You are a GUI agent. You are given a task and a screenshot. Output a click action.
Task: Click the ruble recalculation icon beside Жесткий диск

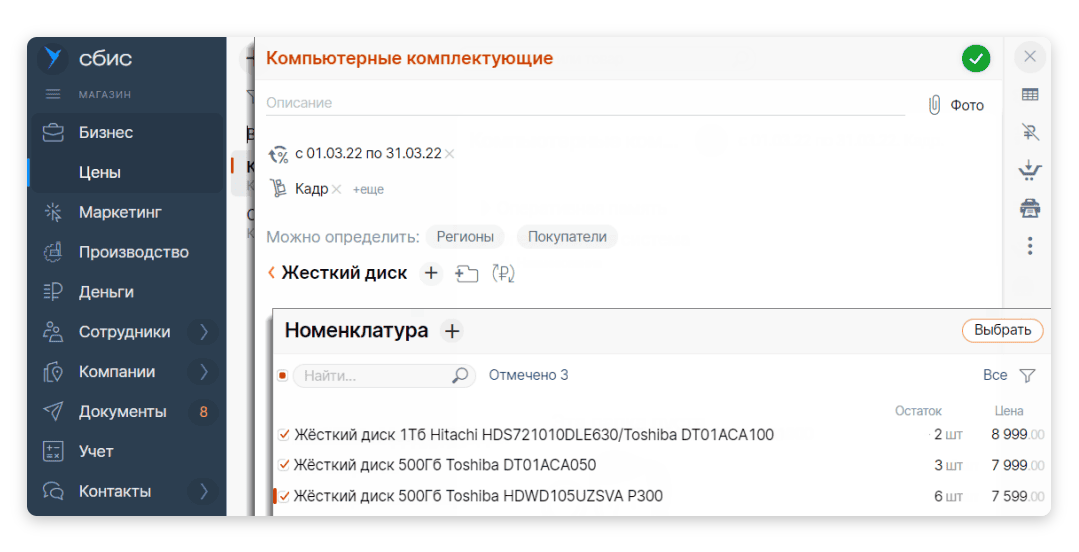click(x=503, y=273)
